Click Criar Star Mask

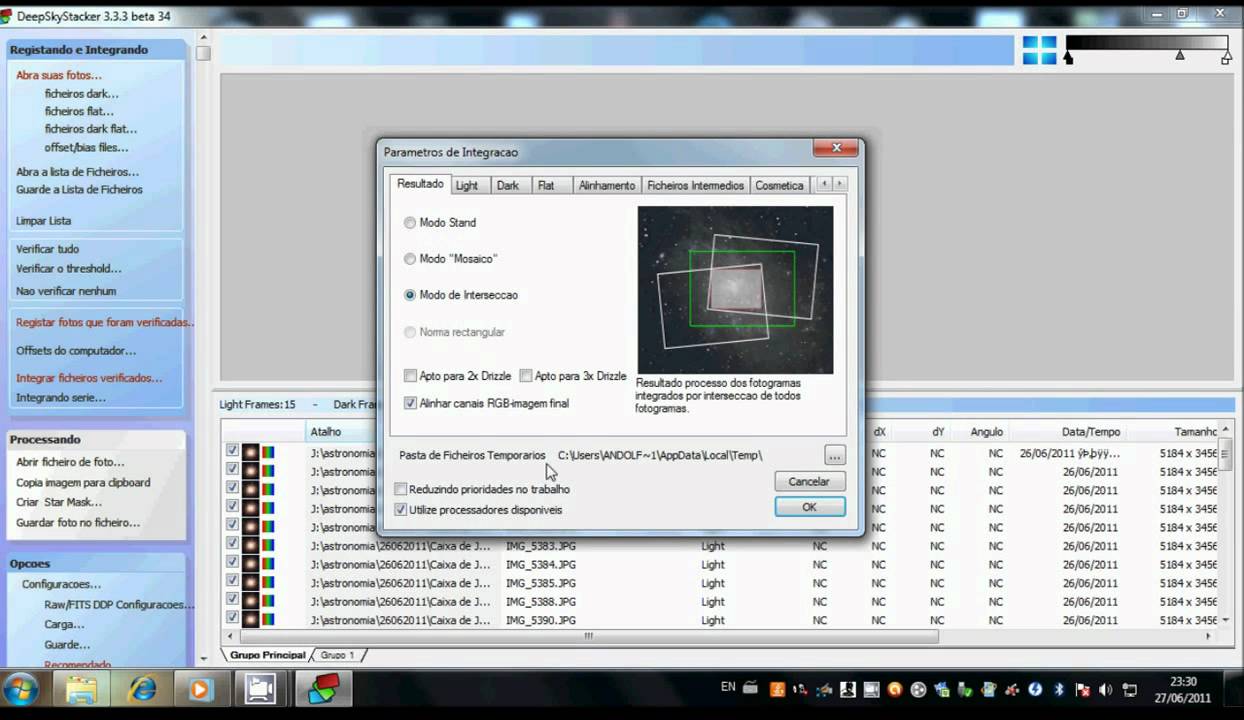click(x=59, y=502)
